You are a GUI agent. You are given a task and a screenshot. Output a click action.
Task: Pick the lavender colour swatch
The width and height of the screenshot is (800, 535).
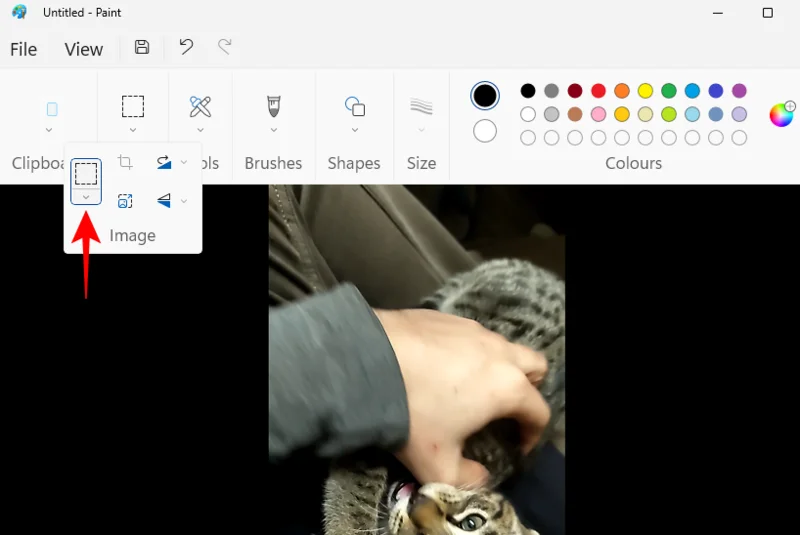point(739,114)
